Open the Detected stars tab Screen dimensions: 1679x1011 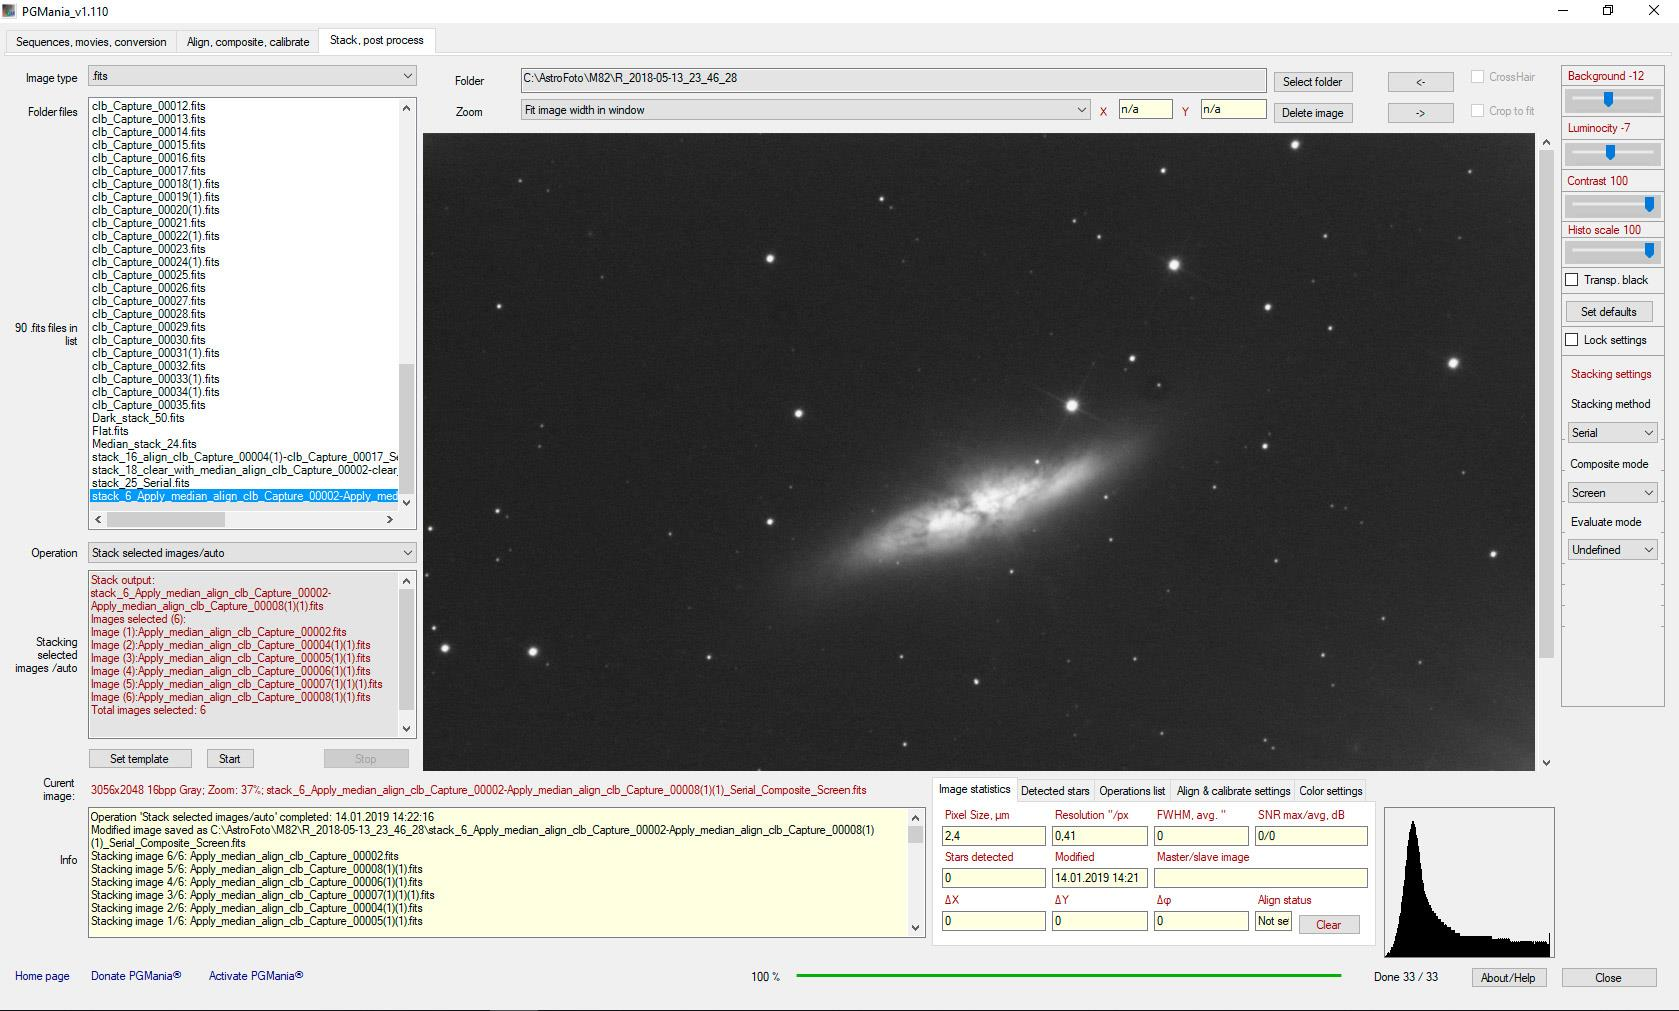(x=1054, y=791)
